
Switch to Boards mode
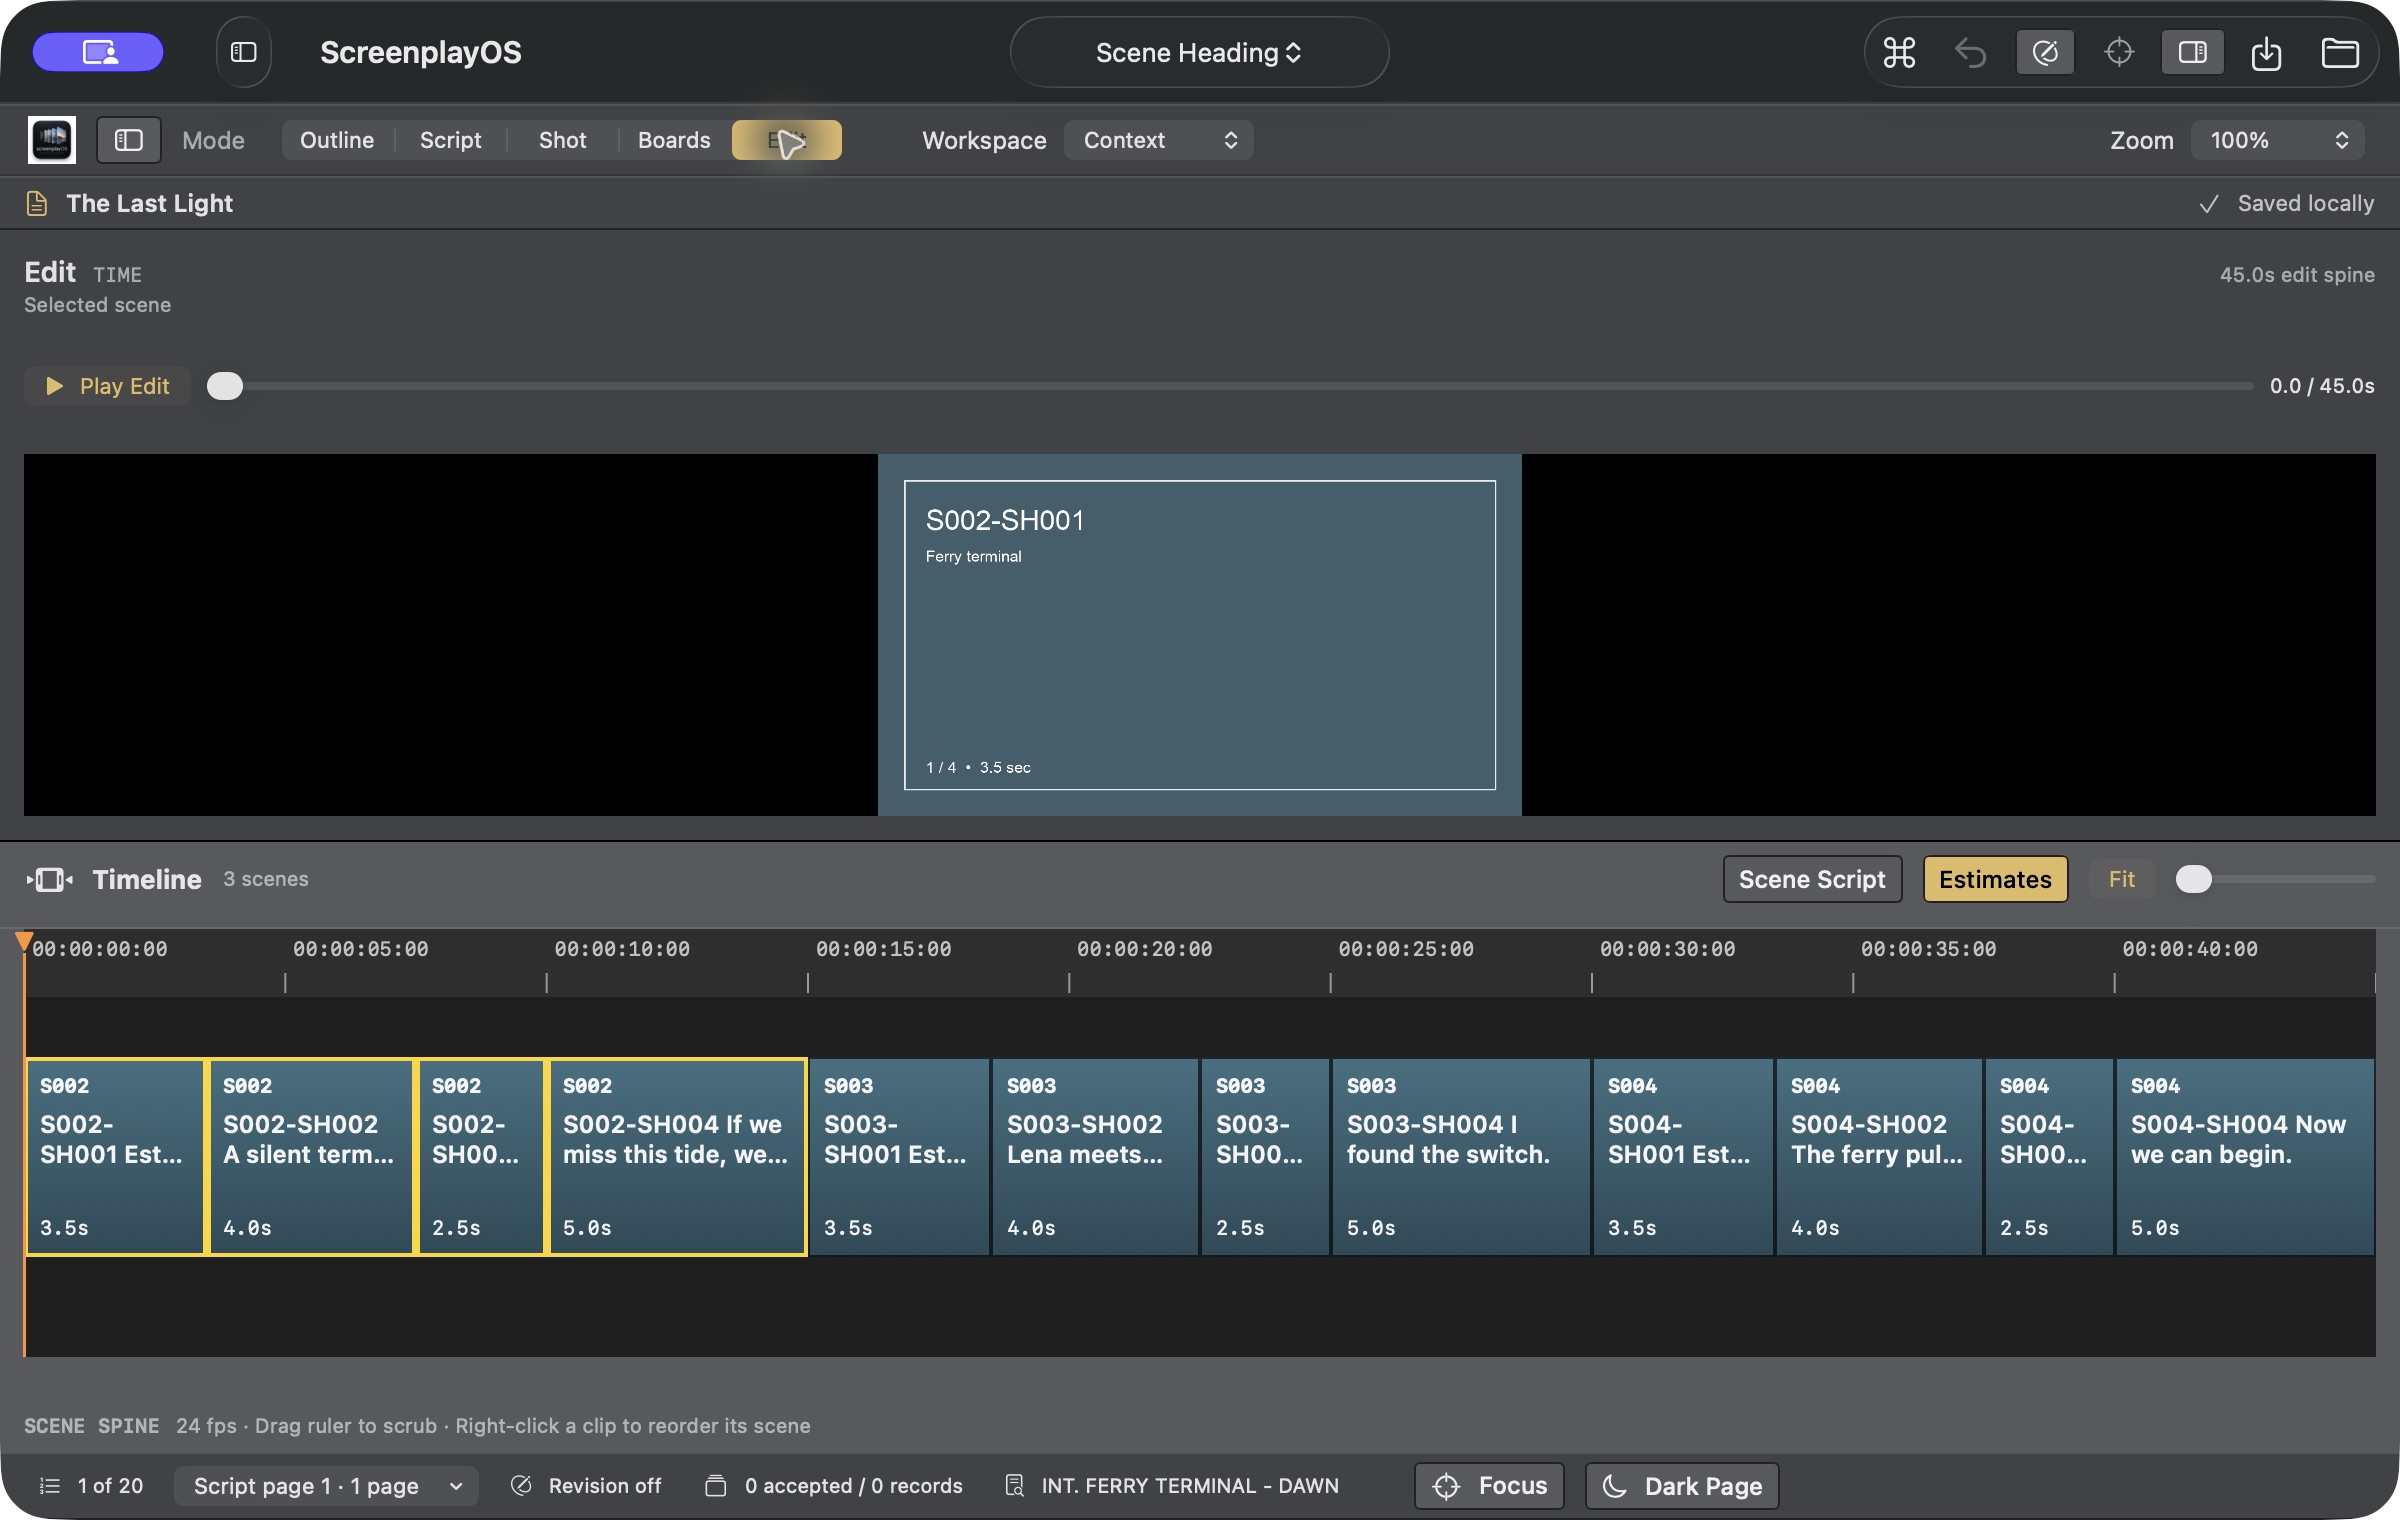click(674, 140)
